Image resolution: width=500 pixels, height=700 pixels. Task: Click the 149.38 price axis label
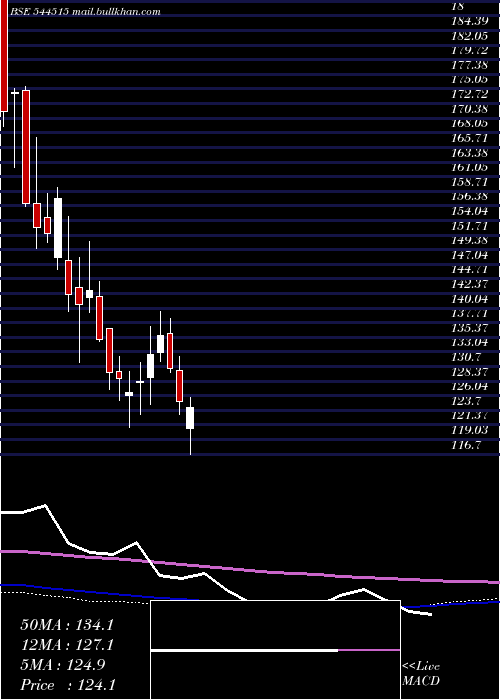471,241
